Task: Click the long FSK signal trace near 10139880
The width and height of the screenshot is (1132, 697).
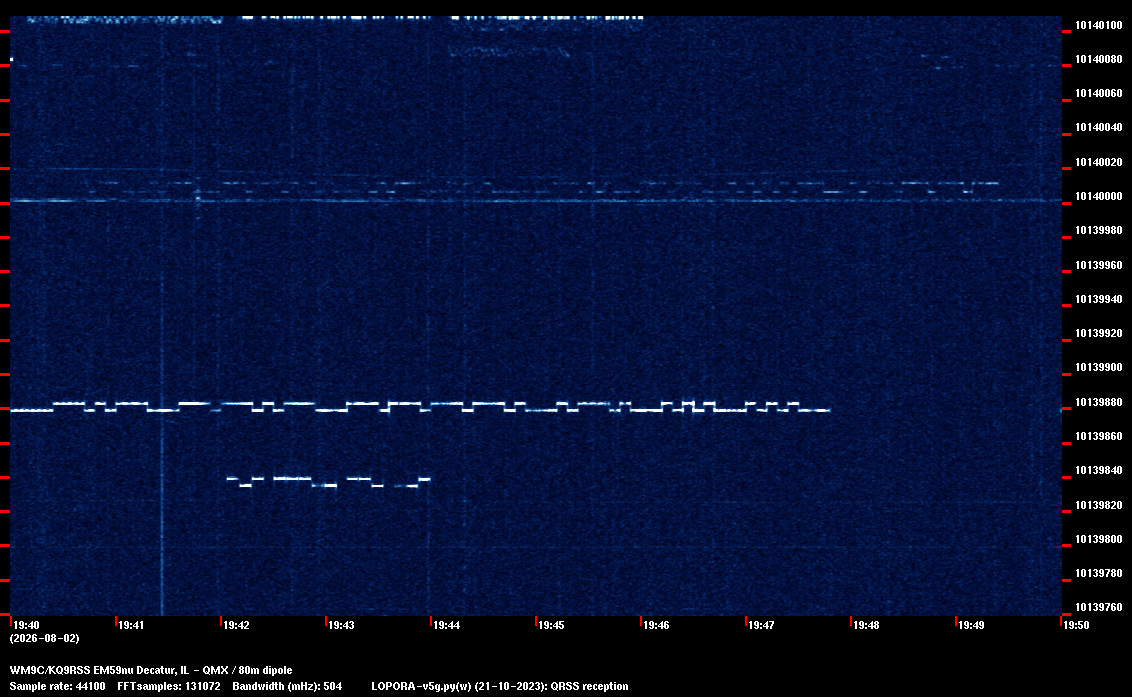Action: coord(420,406)
